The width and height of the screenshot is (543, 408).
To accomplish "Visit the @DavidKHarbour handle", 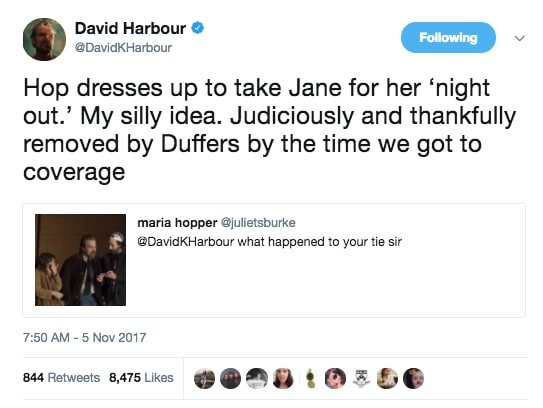I will click(123, 48).
